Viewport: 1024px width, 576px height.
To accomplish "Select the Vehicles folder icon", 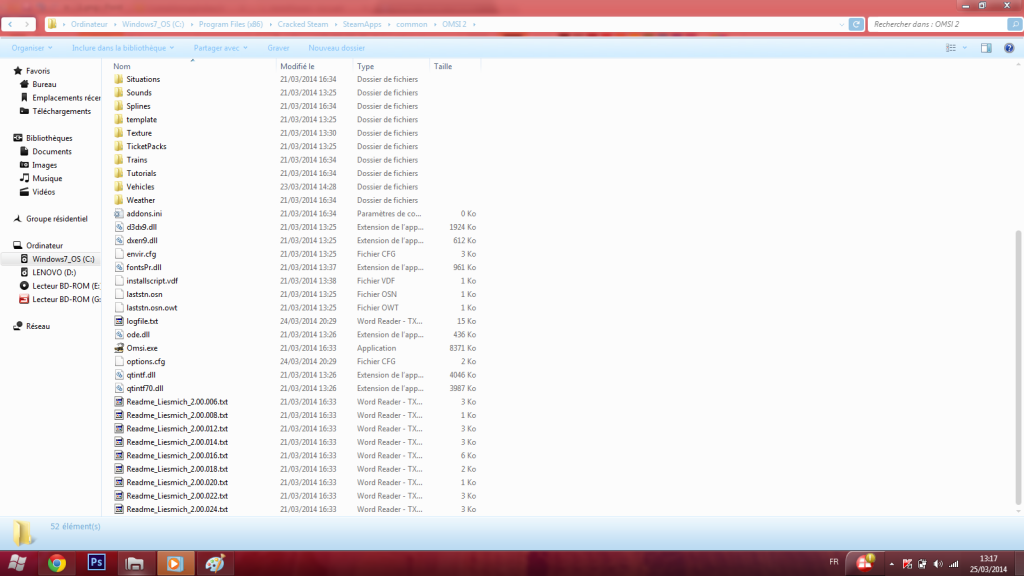I will (118, 187).
